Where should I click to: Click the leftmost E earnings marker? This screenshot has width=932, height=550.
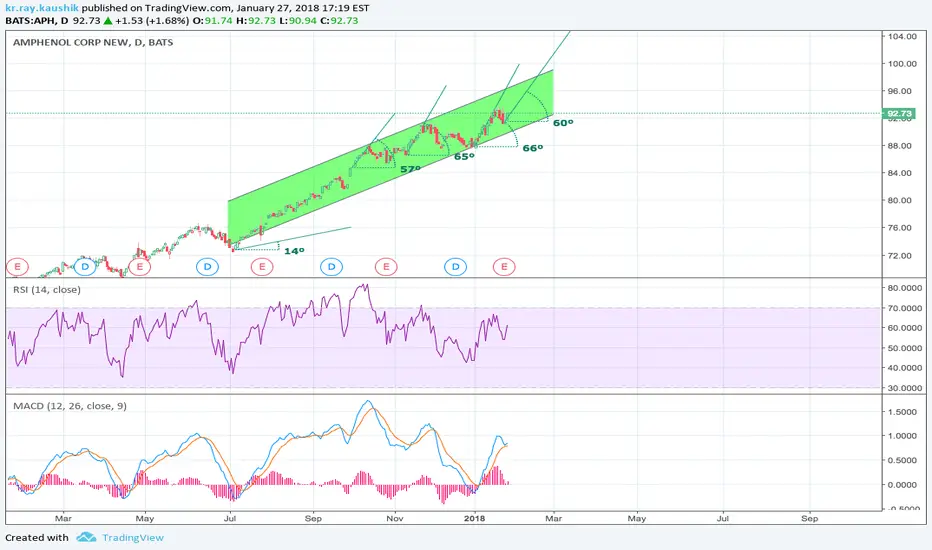[17, 266]
